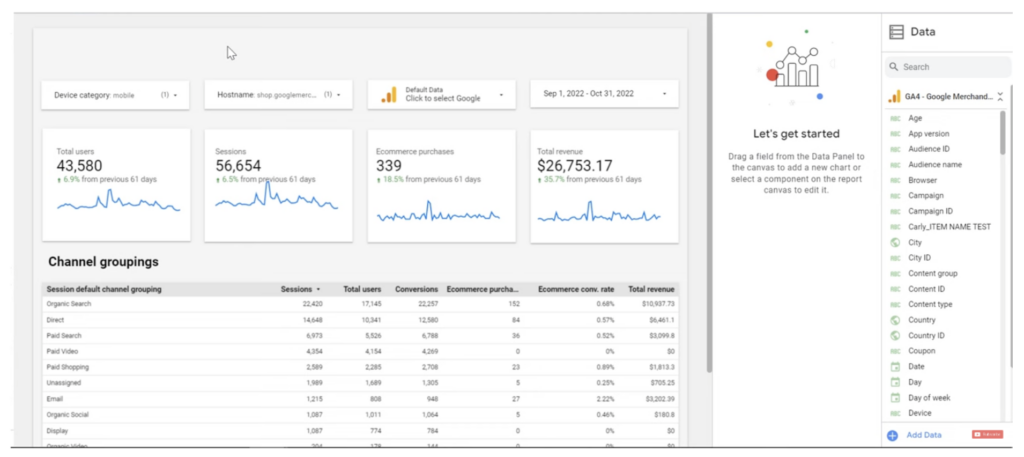1024x457 pixels.
Task: Select the Ecommerce purchases scorecard
Action: point(441,186)
